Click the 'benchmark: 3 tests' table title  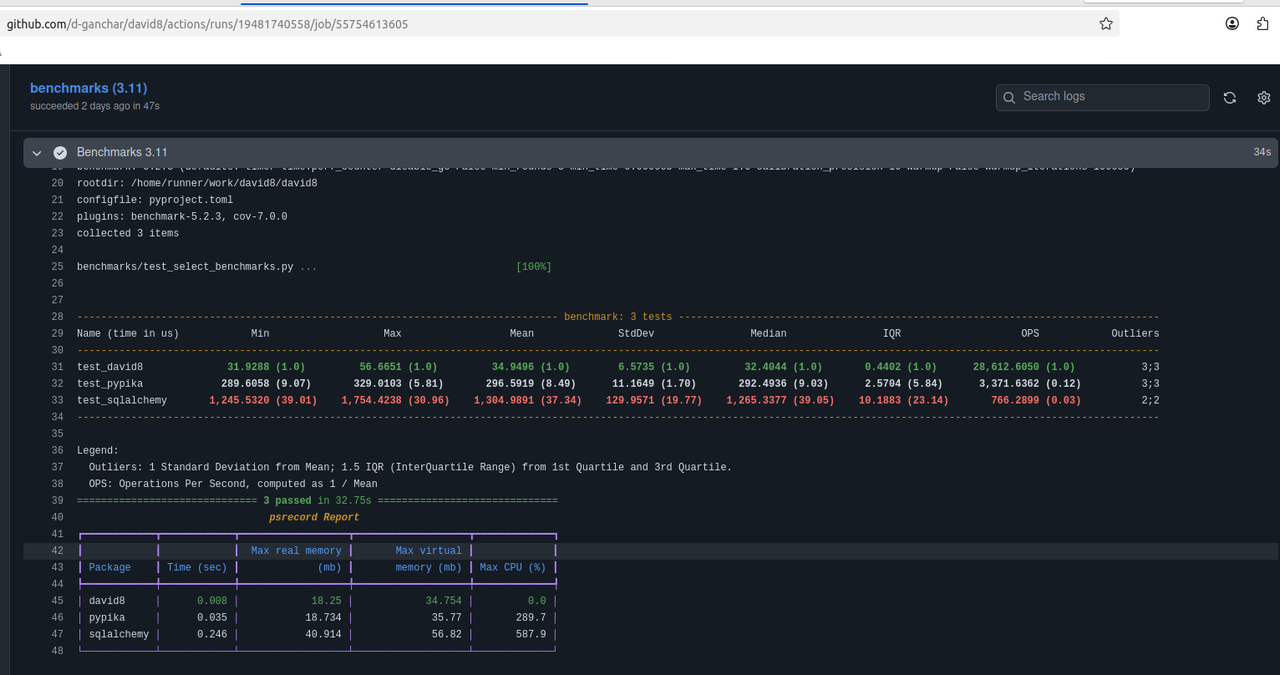click(x=618, y=317)
